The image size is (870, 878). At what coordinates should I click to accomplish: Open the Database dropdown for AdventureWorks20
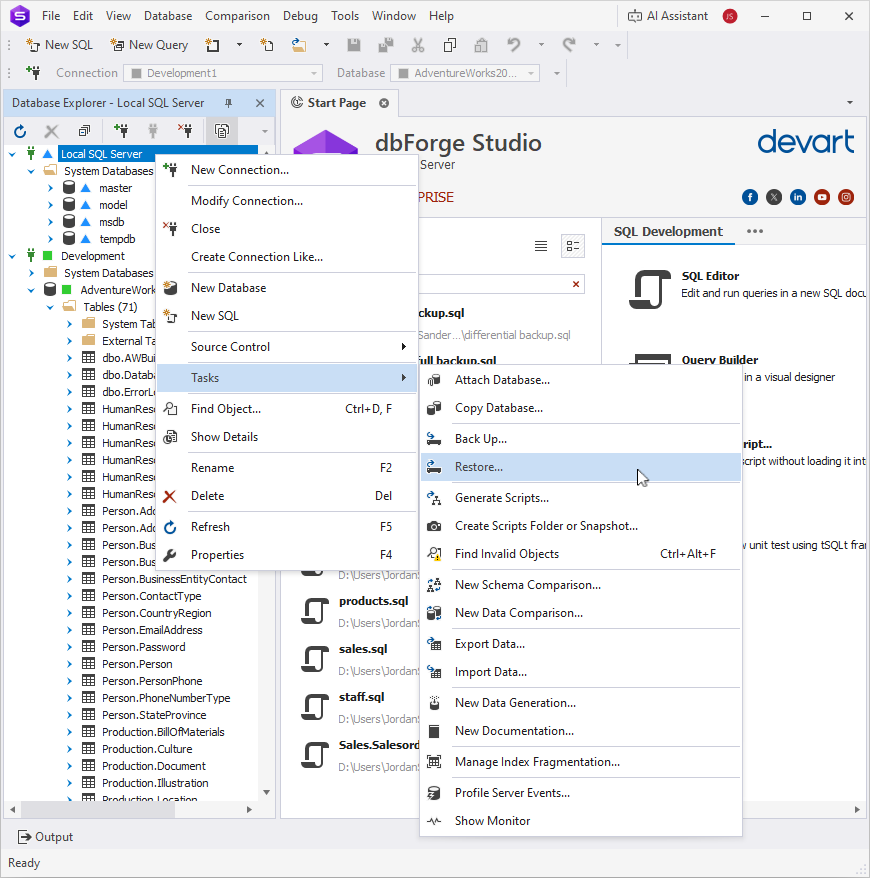coord(531,72)
